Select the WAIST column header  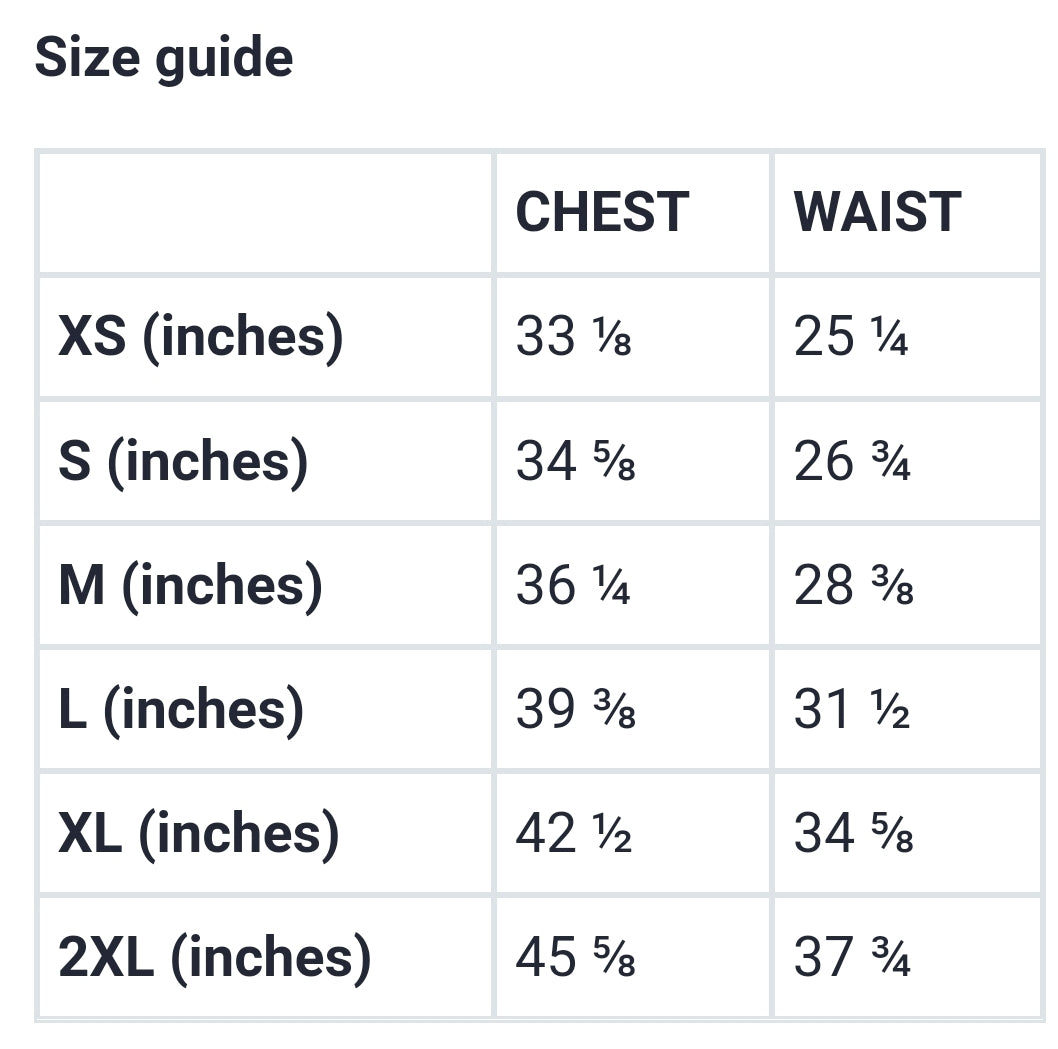click(x=877, y=212)
